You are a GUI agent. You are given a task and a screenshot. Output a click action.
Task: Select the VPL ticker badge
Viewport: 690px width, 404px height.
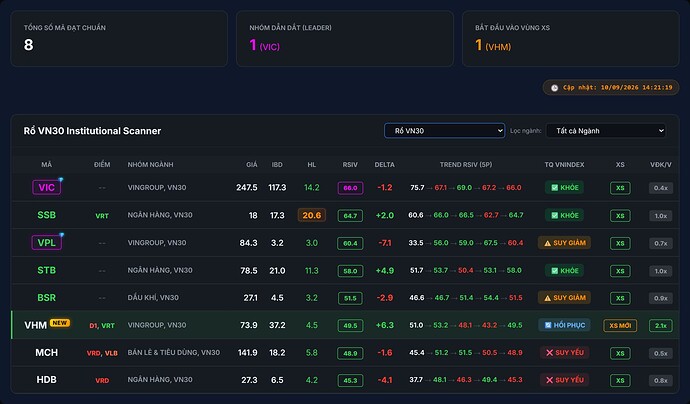pos(47,242)
